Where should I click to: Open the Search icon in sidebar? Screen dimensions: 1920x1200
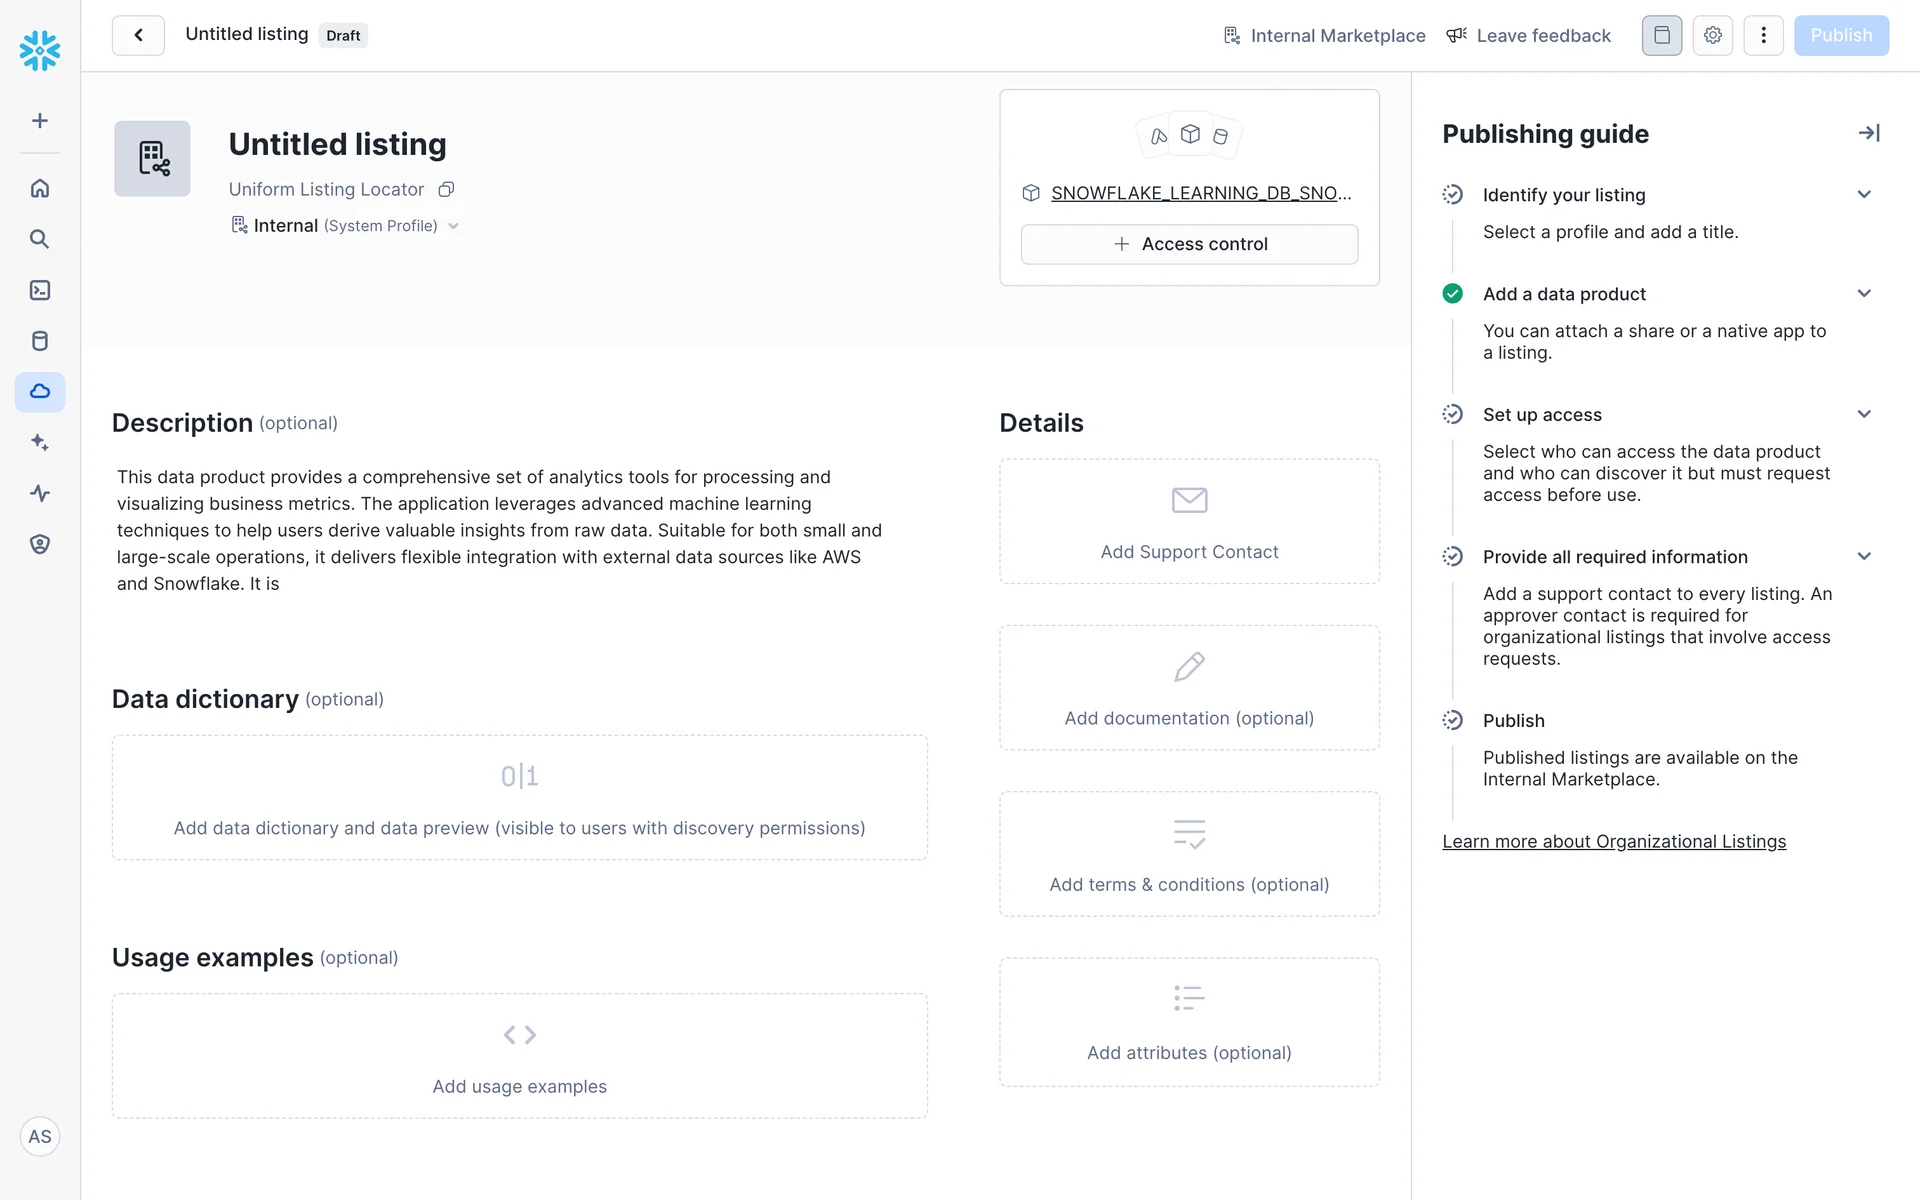pyautogui.click(x=40, y=239)
